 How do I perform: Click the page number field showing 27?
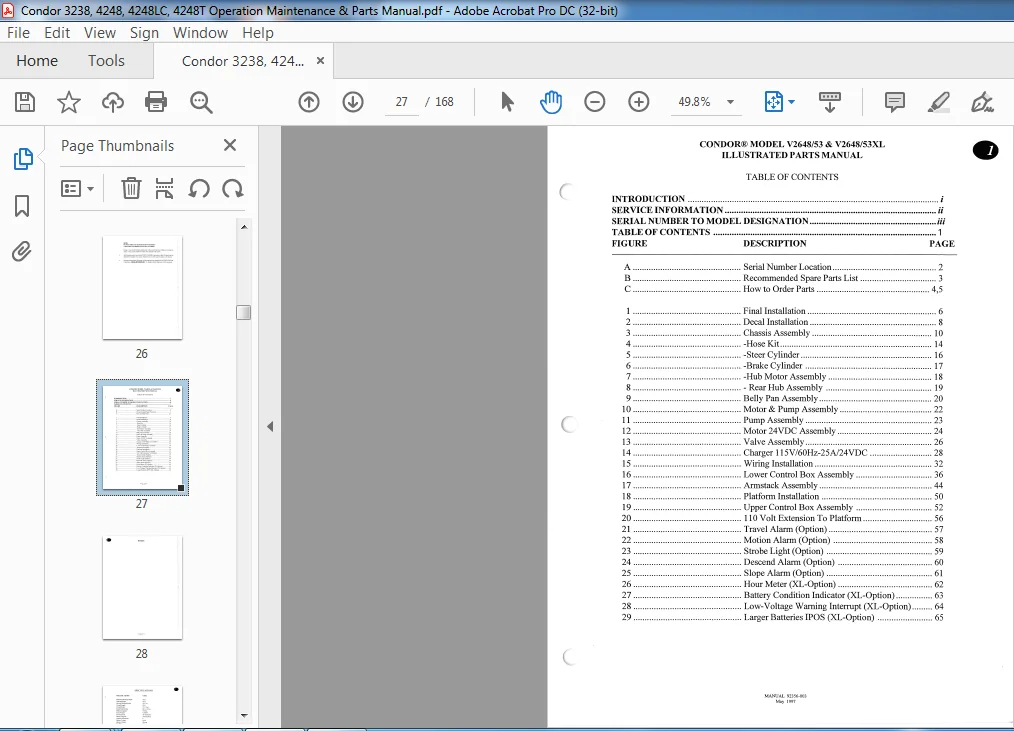pyautogui.click(x=402, y=102)
